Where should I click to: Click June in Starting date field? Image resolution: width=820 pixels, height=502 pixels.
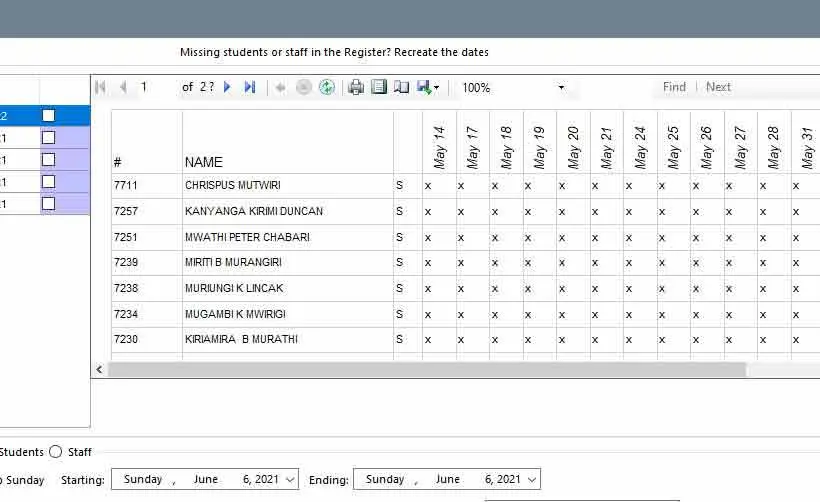coord(206,480)
